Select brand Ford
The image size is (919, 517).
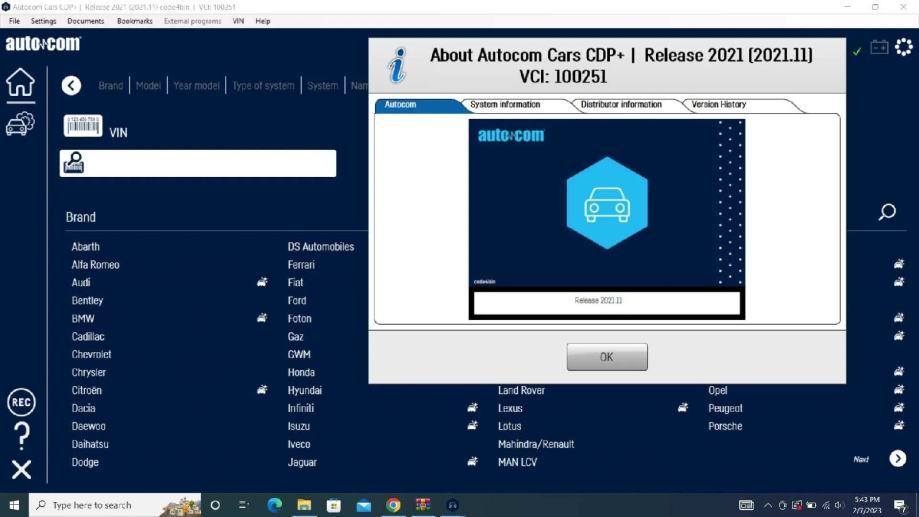pos(297,301)
